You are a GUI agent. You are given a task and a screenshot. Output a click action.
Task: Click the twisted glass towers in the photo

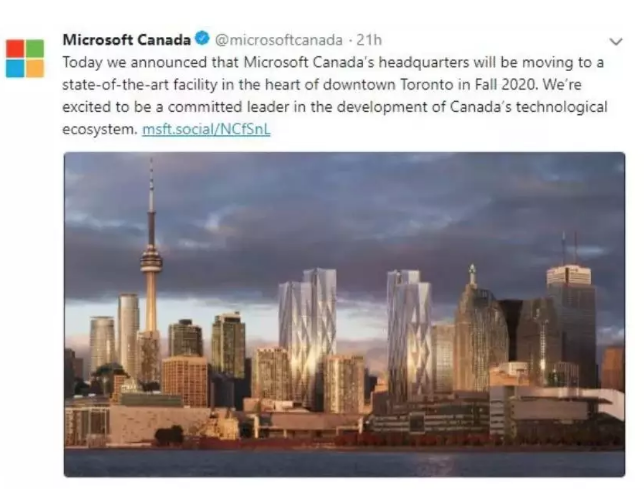click(x=308, y=330)
